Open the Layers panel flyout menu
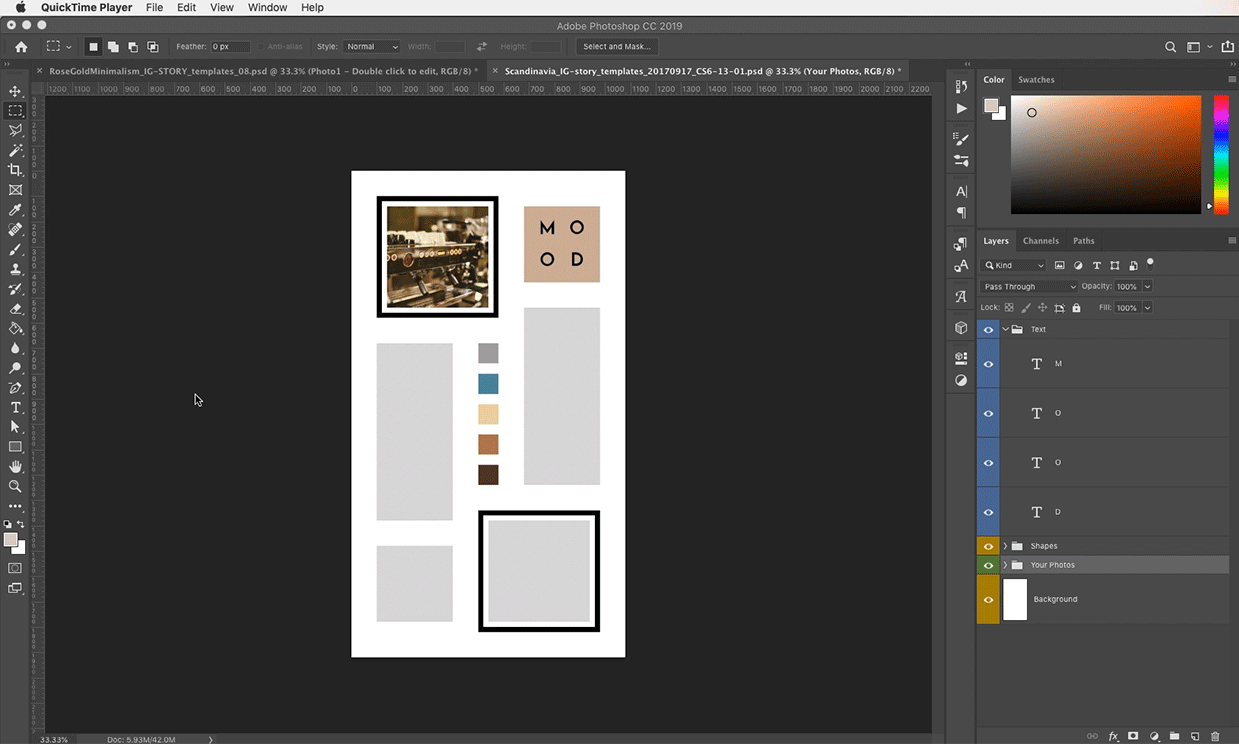This screenshot has width=1239, height=744. point(1231,241)
